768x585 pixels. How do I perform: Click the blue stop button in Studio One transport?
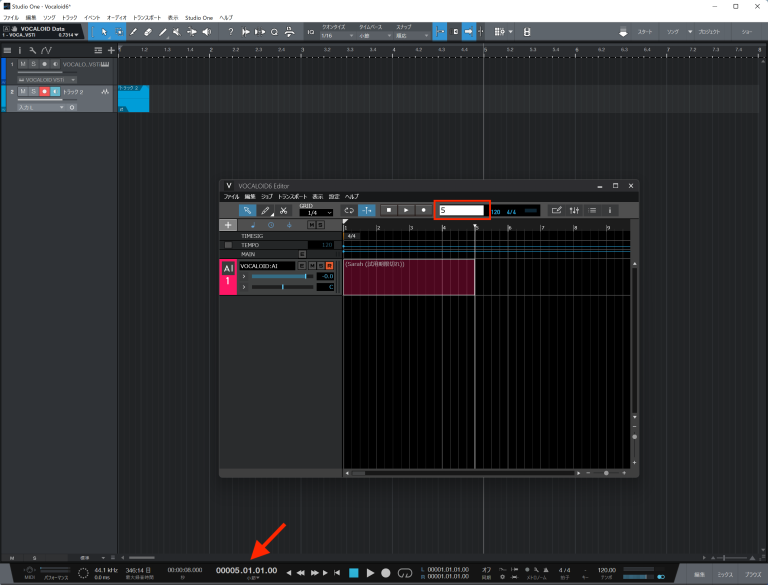pos(354,572)
